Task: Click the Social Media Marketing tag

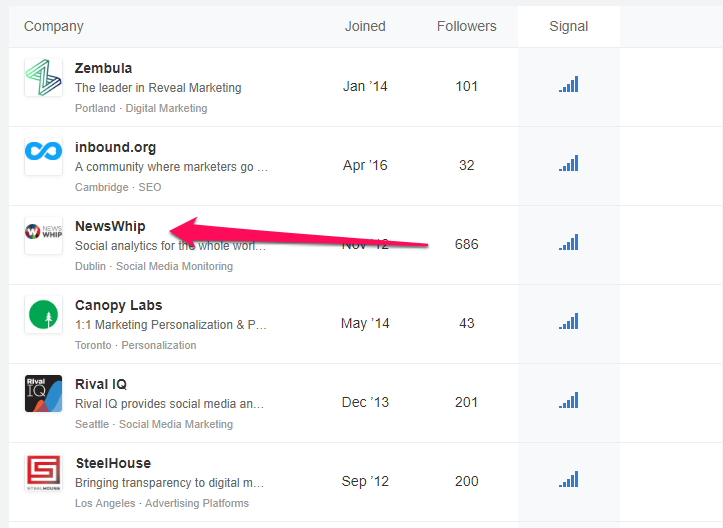Action: 176,424
